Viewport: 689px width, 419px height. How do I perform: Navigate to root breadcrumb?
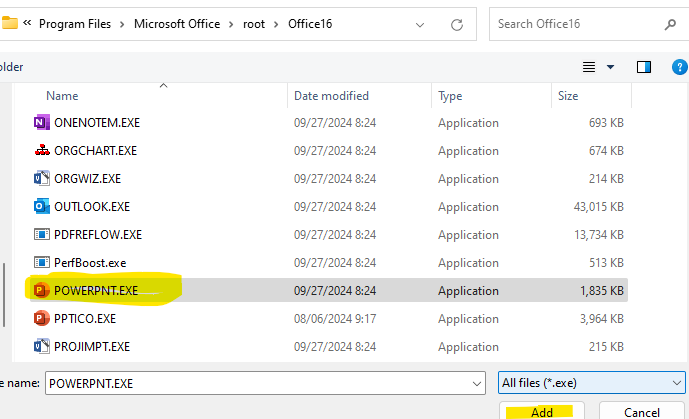tap(254, 24)
